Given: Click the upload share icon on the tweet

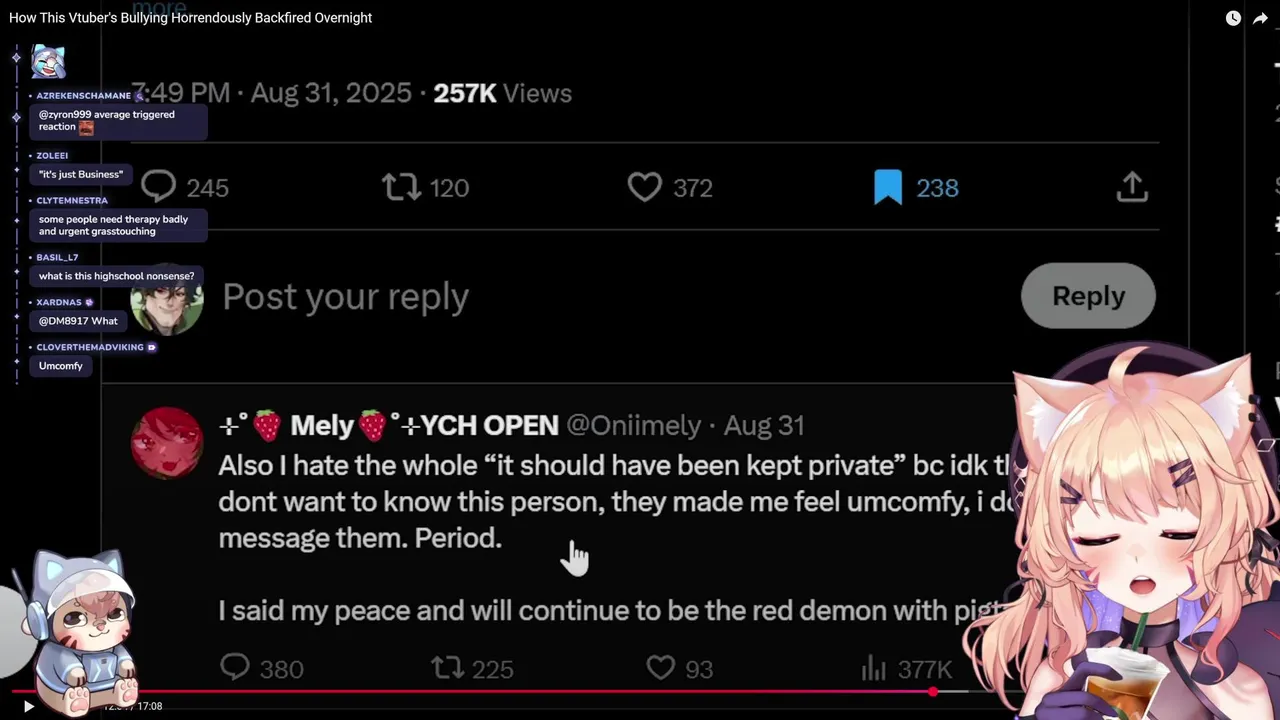Looking at the screenshot, I should coord(1132,187).
